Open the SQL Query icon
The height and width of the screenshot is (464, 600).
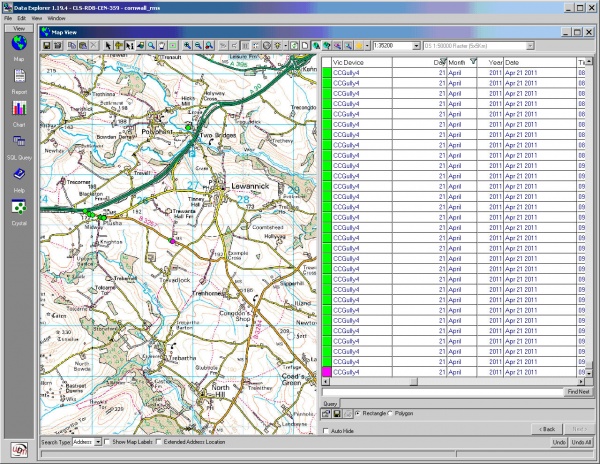click(18, 142)
